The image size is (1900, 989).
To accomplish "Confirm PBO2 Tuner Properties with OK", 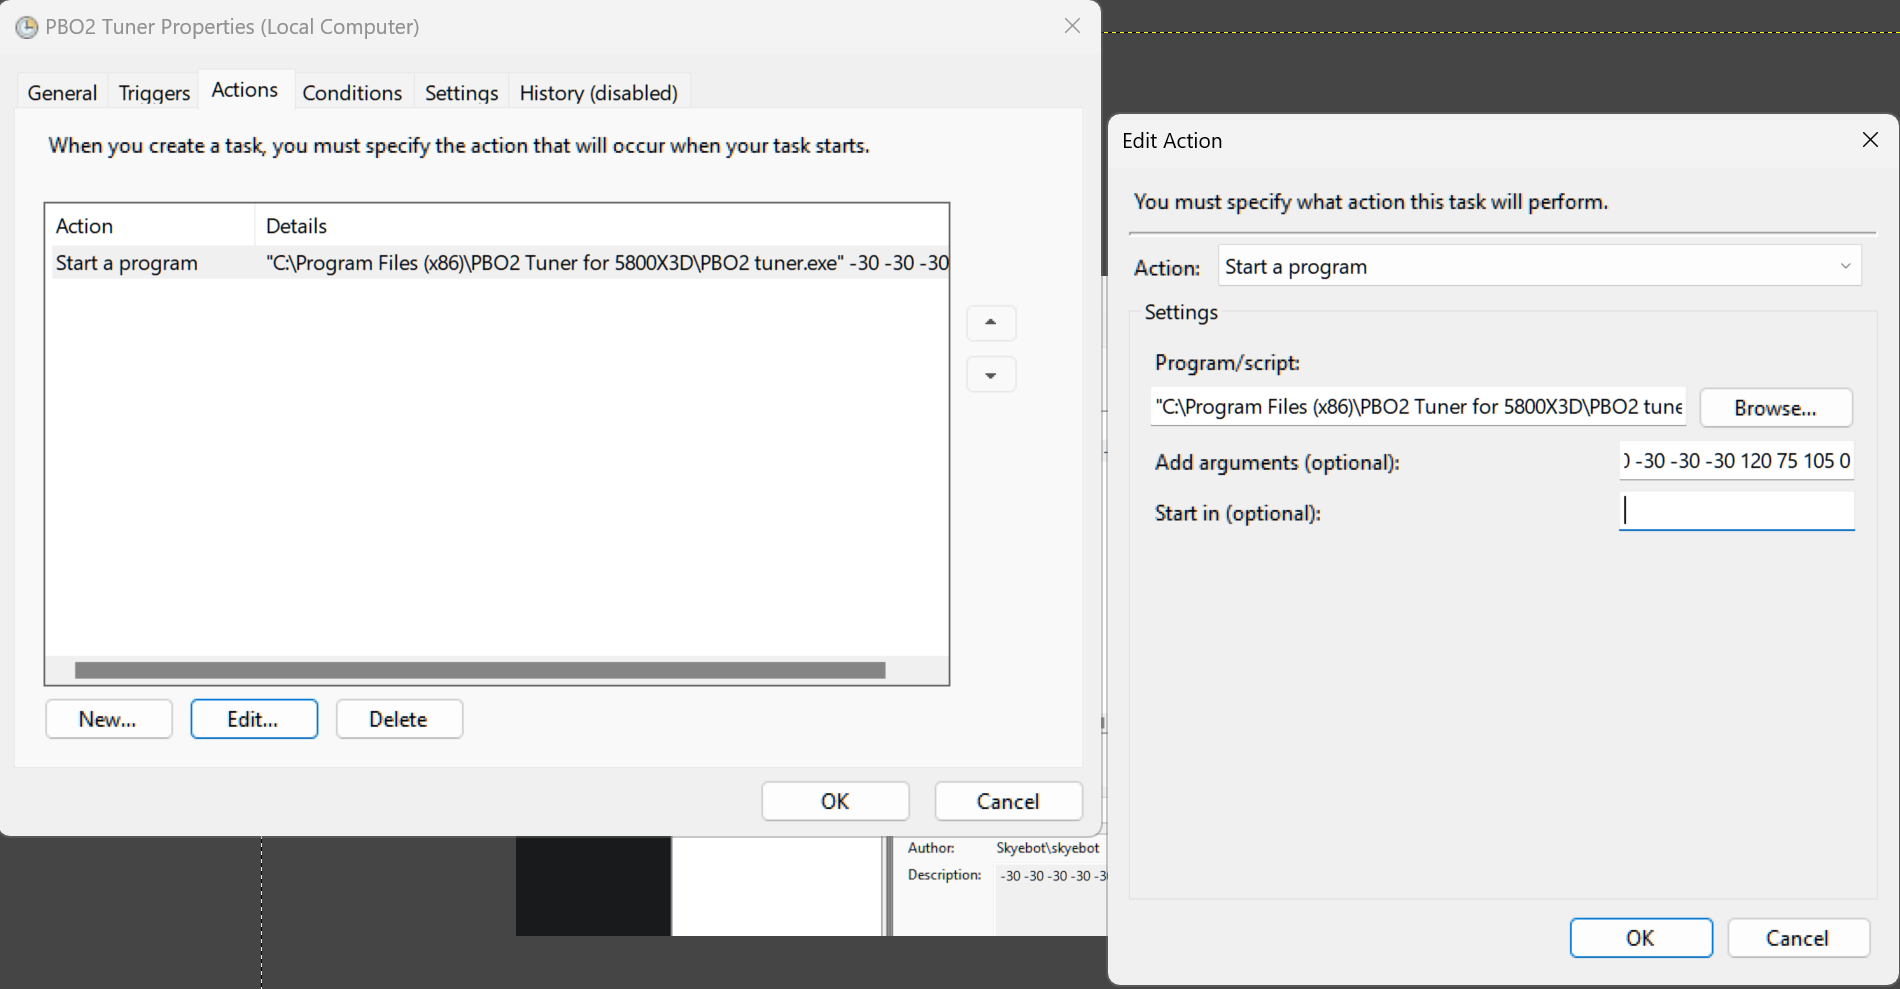I will (835, 801).
